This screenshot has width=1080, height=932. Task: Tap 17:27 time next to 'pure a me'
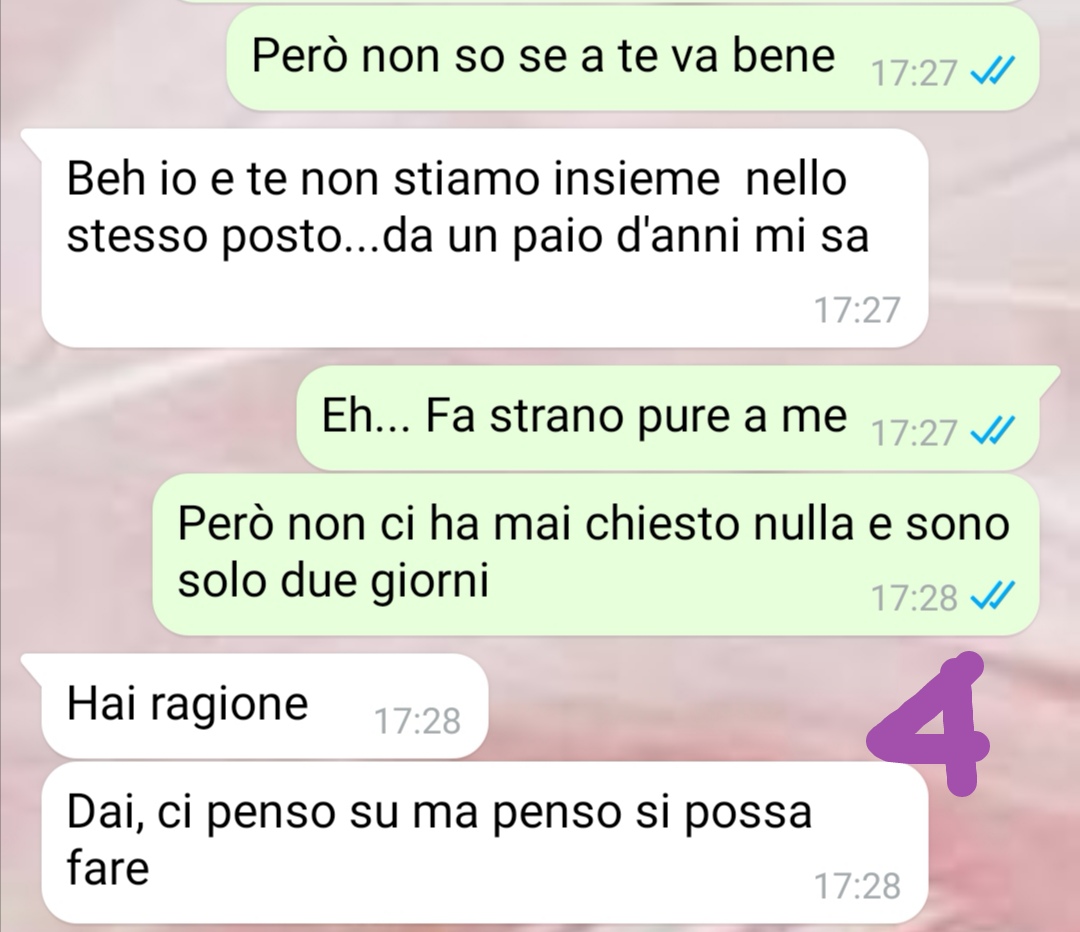click(914, 433)
